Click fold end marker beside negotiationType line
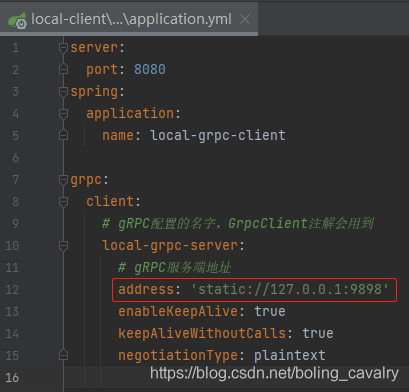The height and width of the screenshot is (392, 409). pos(63,355)
